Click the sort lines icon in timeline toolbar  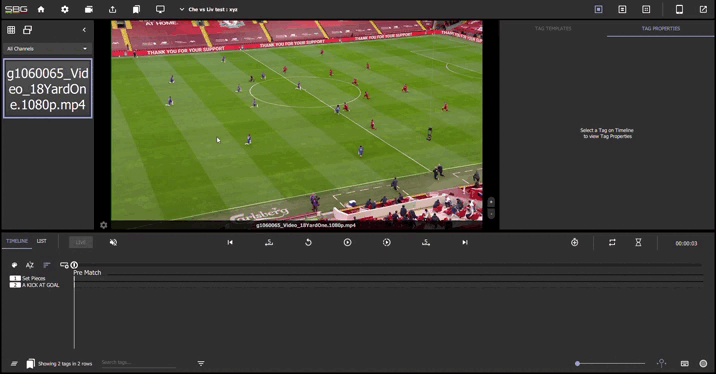(x=47, y=265)
